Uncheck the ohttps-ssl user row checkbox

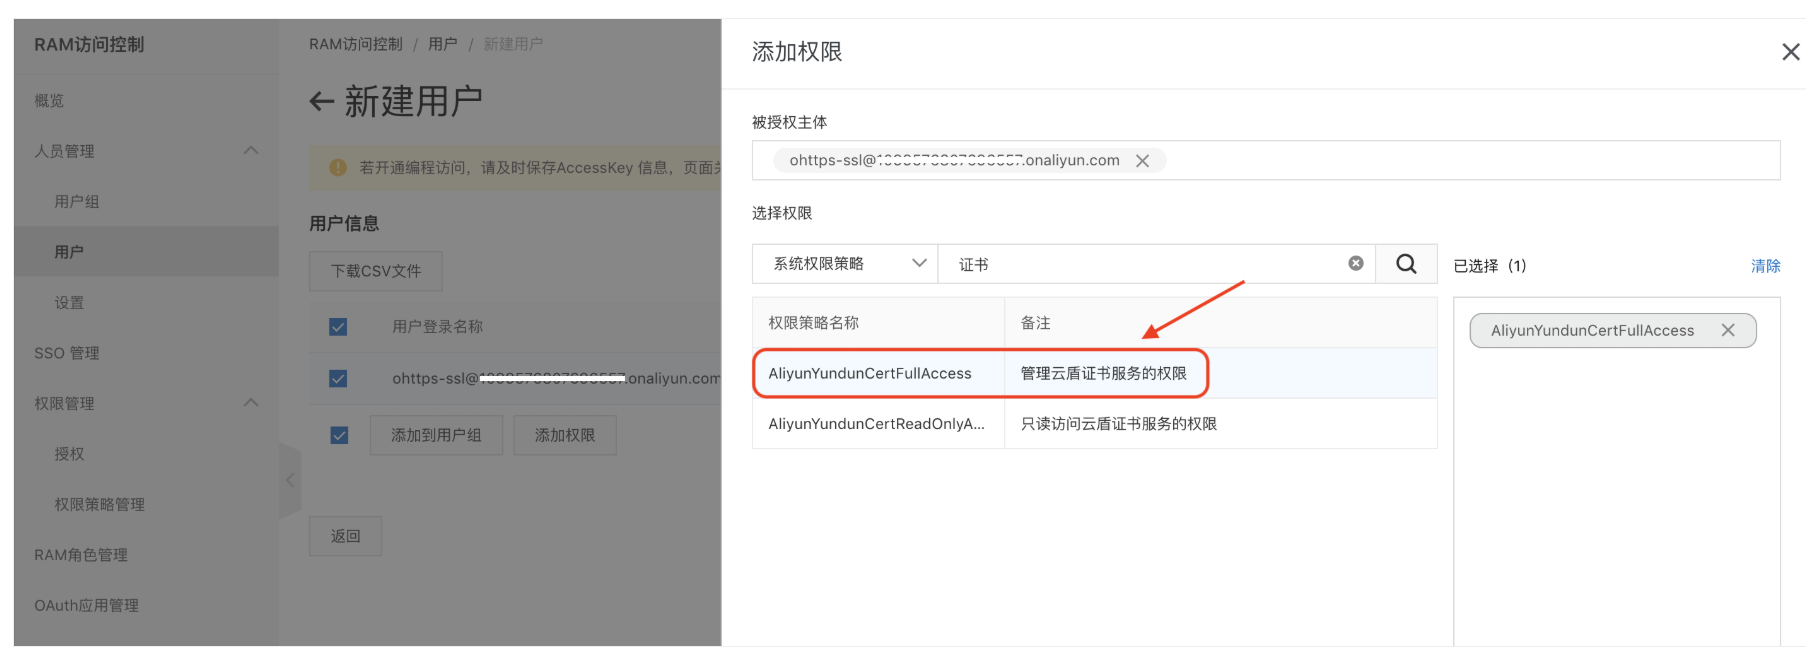(338, 378)
